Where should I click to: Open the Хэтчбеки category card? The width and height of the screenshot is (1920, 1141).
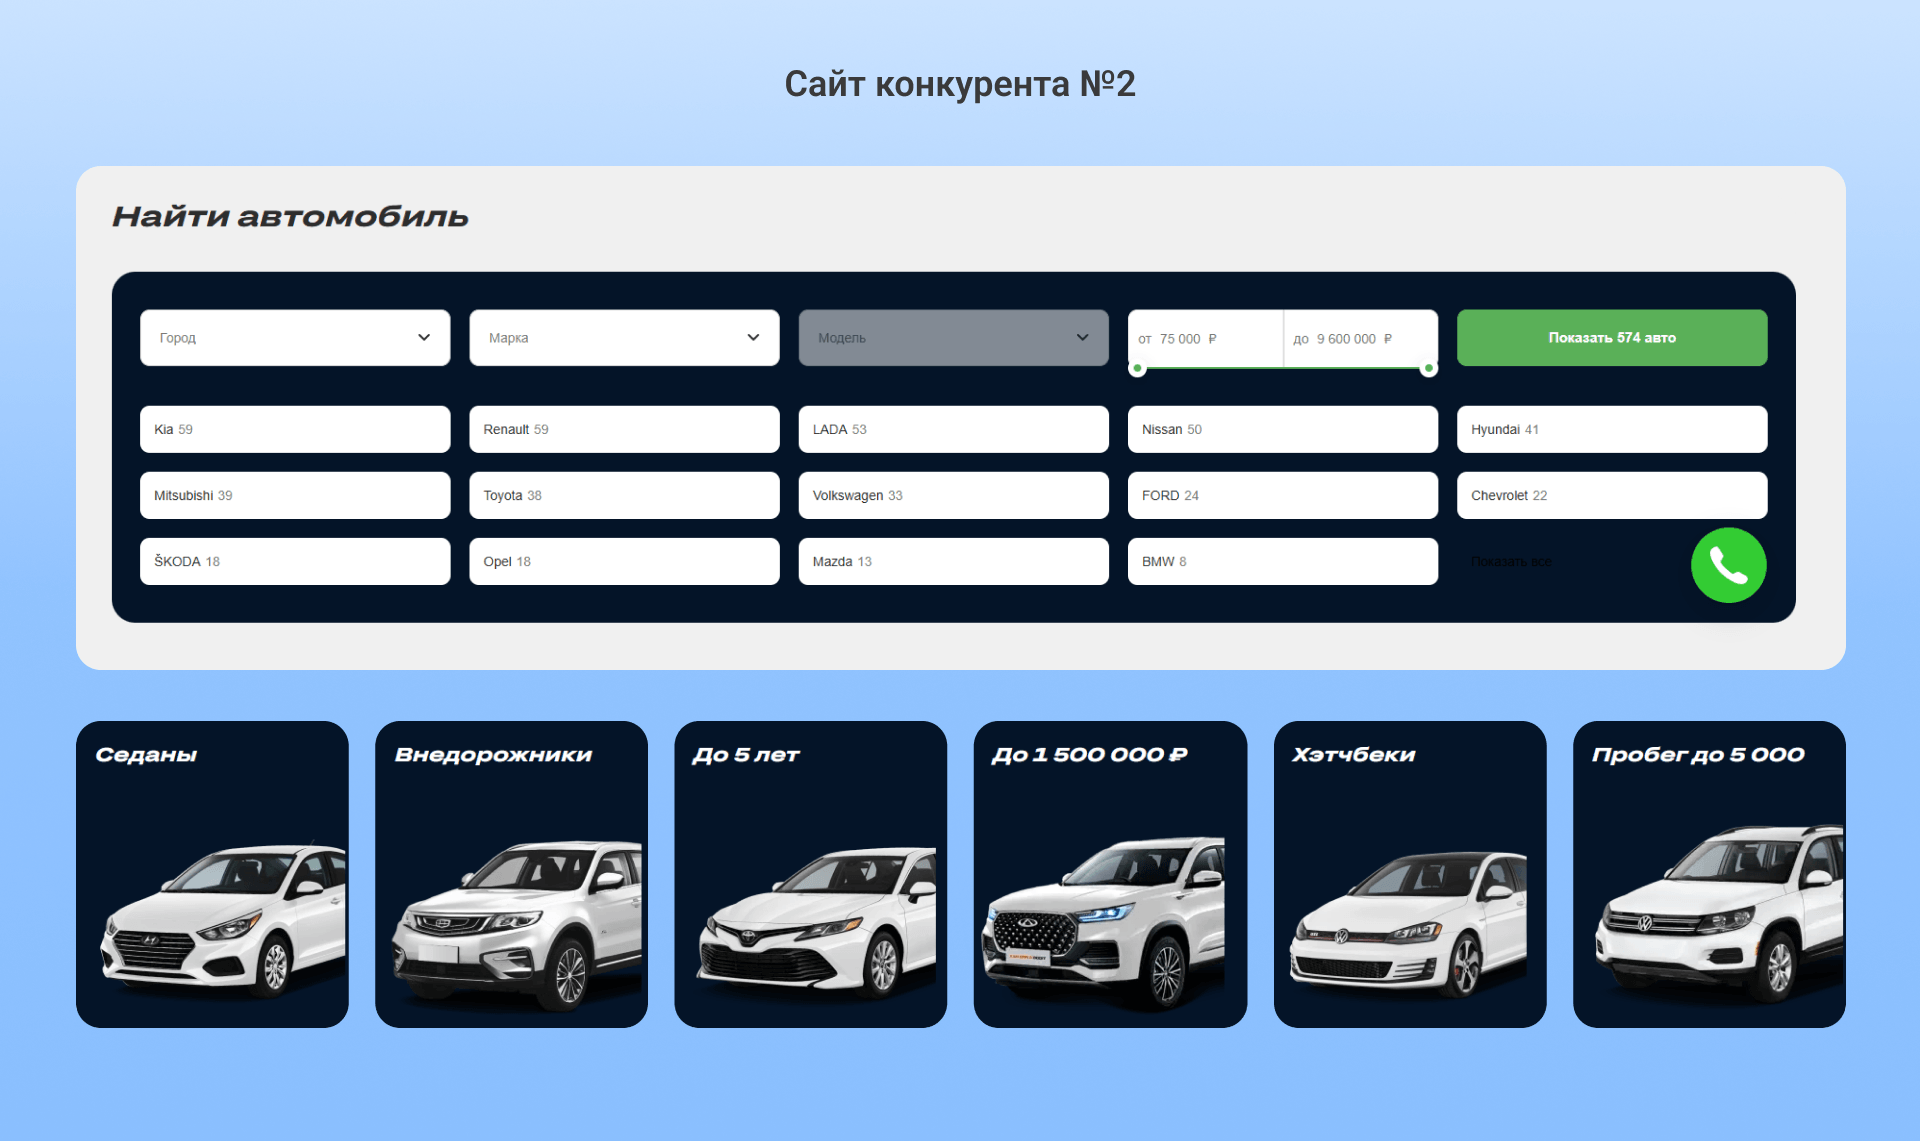(1409, 874)
